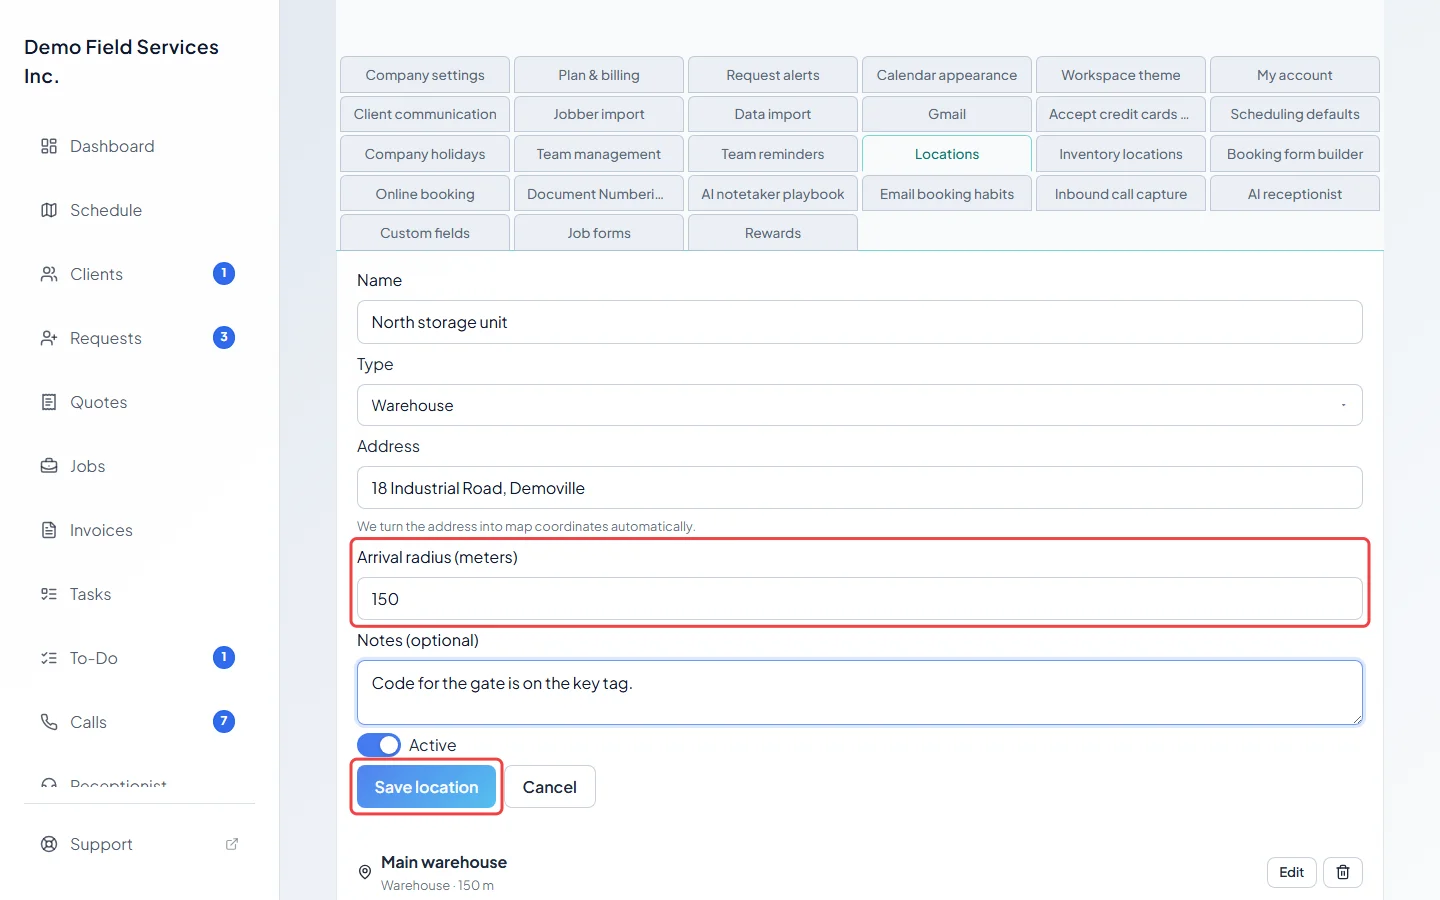The height and width of the screenshot is (900, 1440).
Task: Open the Company settings tab
Action: point(425,75)
